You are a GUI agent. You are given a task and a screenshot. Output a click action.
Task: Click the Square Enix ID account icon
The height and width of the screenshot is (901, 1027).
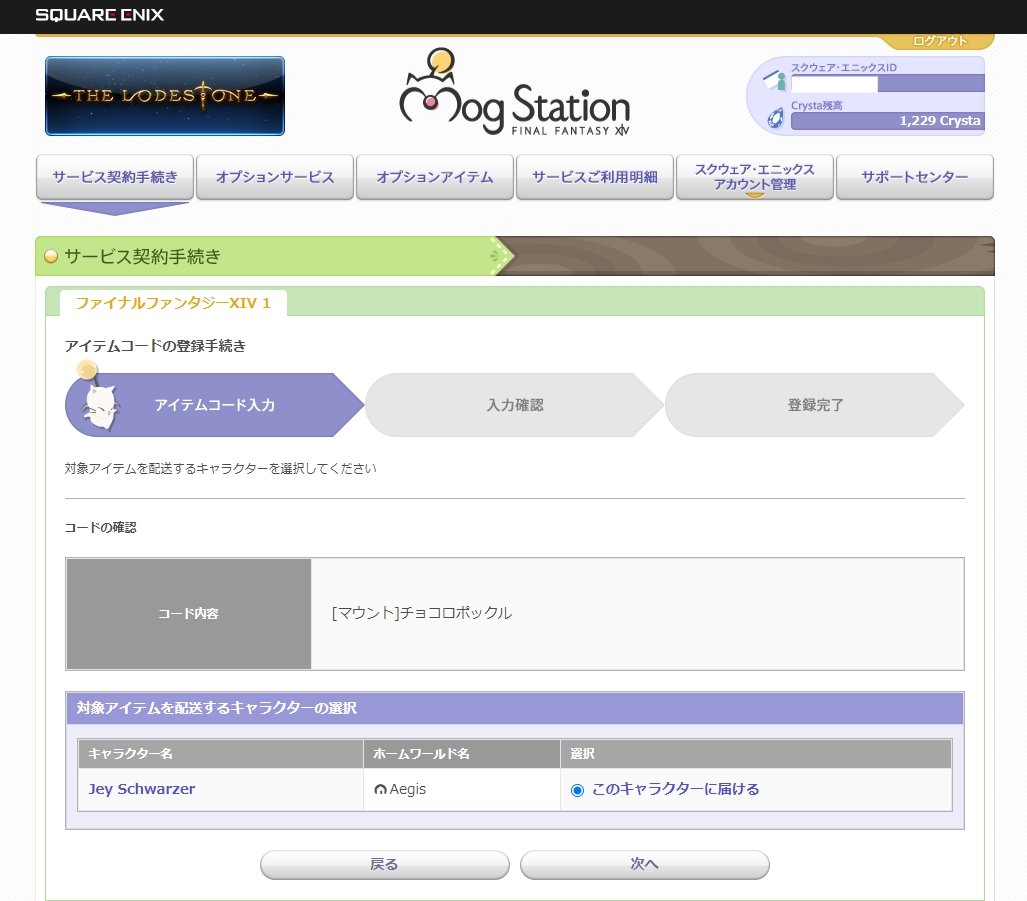(x=775, y=81)
